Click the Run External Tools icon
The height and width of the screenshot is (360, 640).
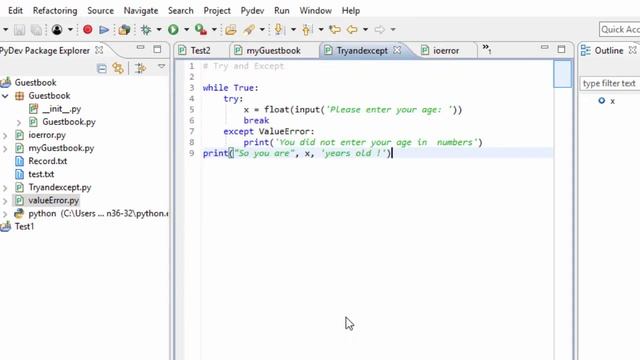click(200, 29)
